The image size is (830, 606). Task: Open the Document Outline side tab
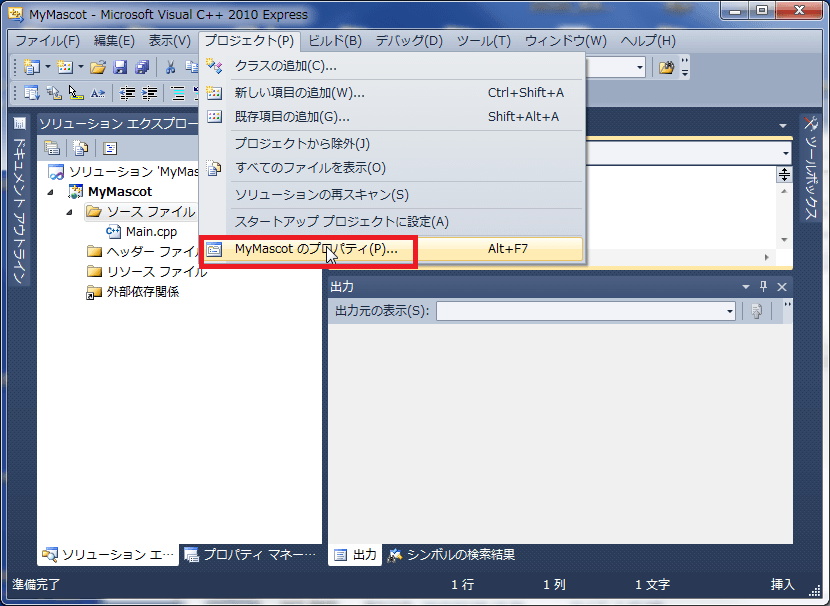(x=20, y=200)
